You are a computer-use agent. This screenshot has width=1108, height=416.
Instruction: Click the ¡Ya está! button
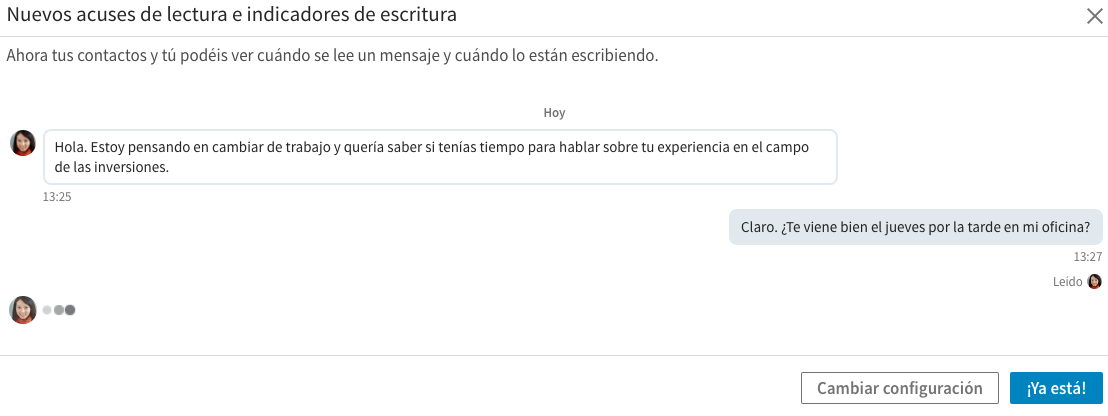coord(1055,388)
